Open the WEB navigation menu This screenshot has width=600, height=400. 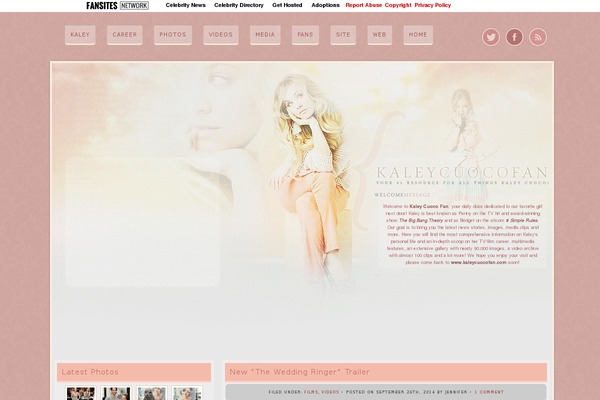click(380, 35)
